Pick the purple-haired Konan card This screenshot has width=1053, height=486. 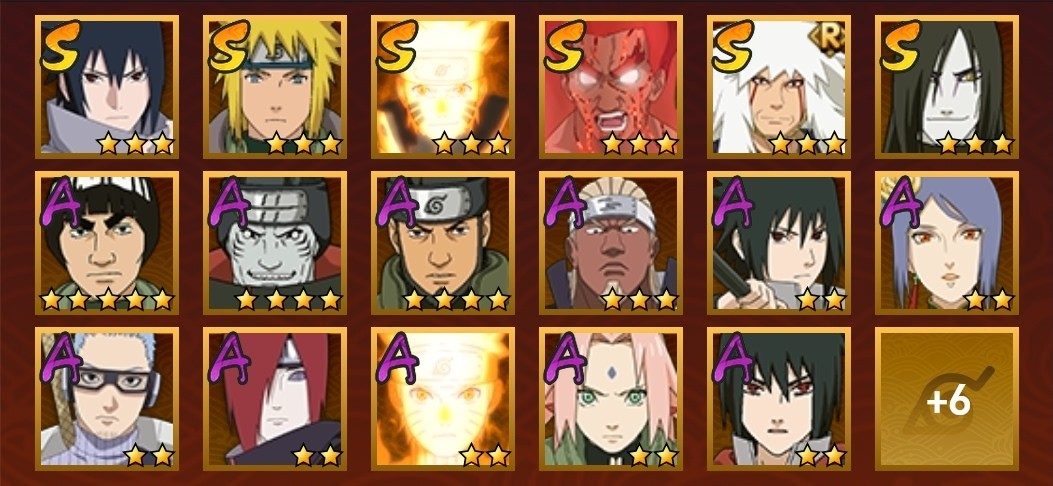pos(946,243)
